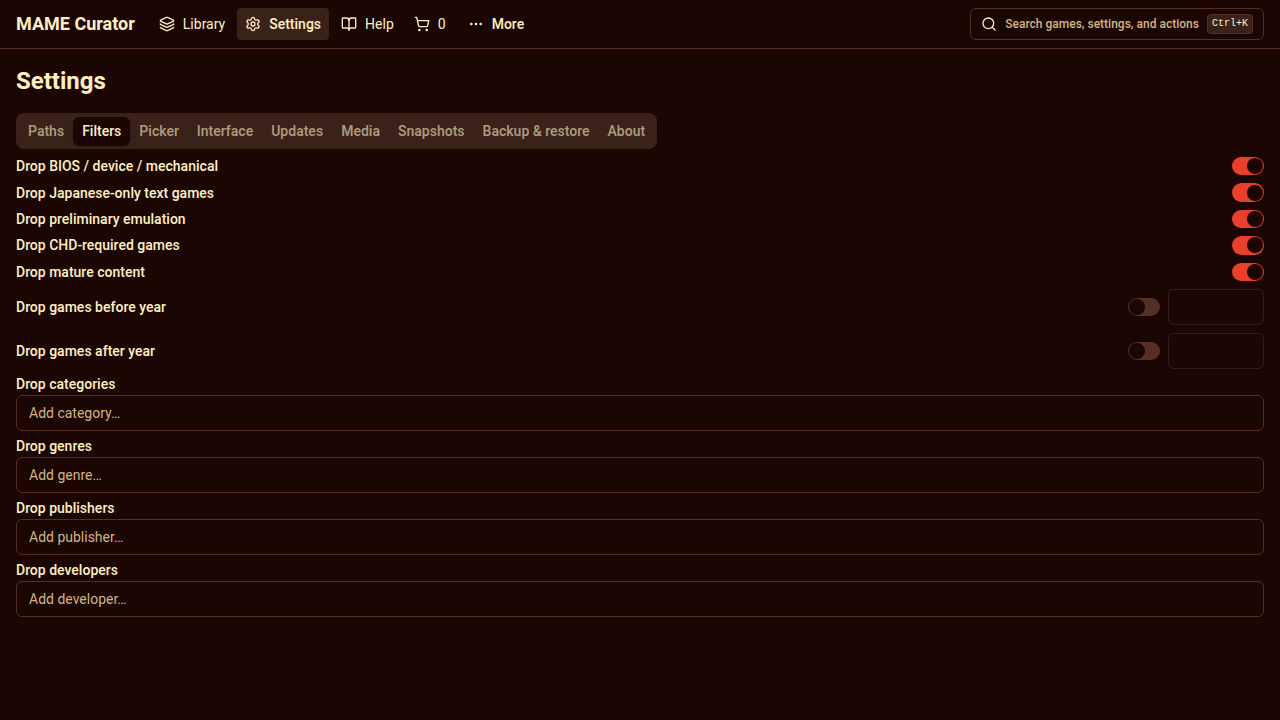Viewport: 1280px width, 720px height.
Task: Focus the Add developer field
Action: pos(640,599)
